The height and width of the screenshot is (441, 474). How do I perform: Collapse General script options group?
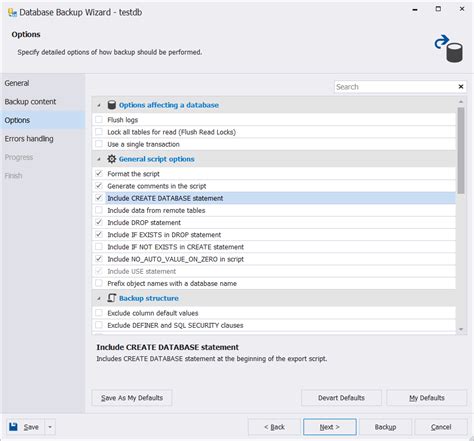(x=99, y=159)
